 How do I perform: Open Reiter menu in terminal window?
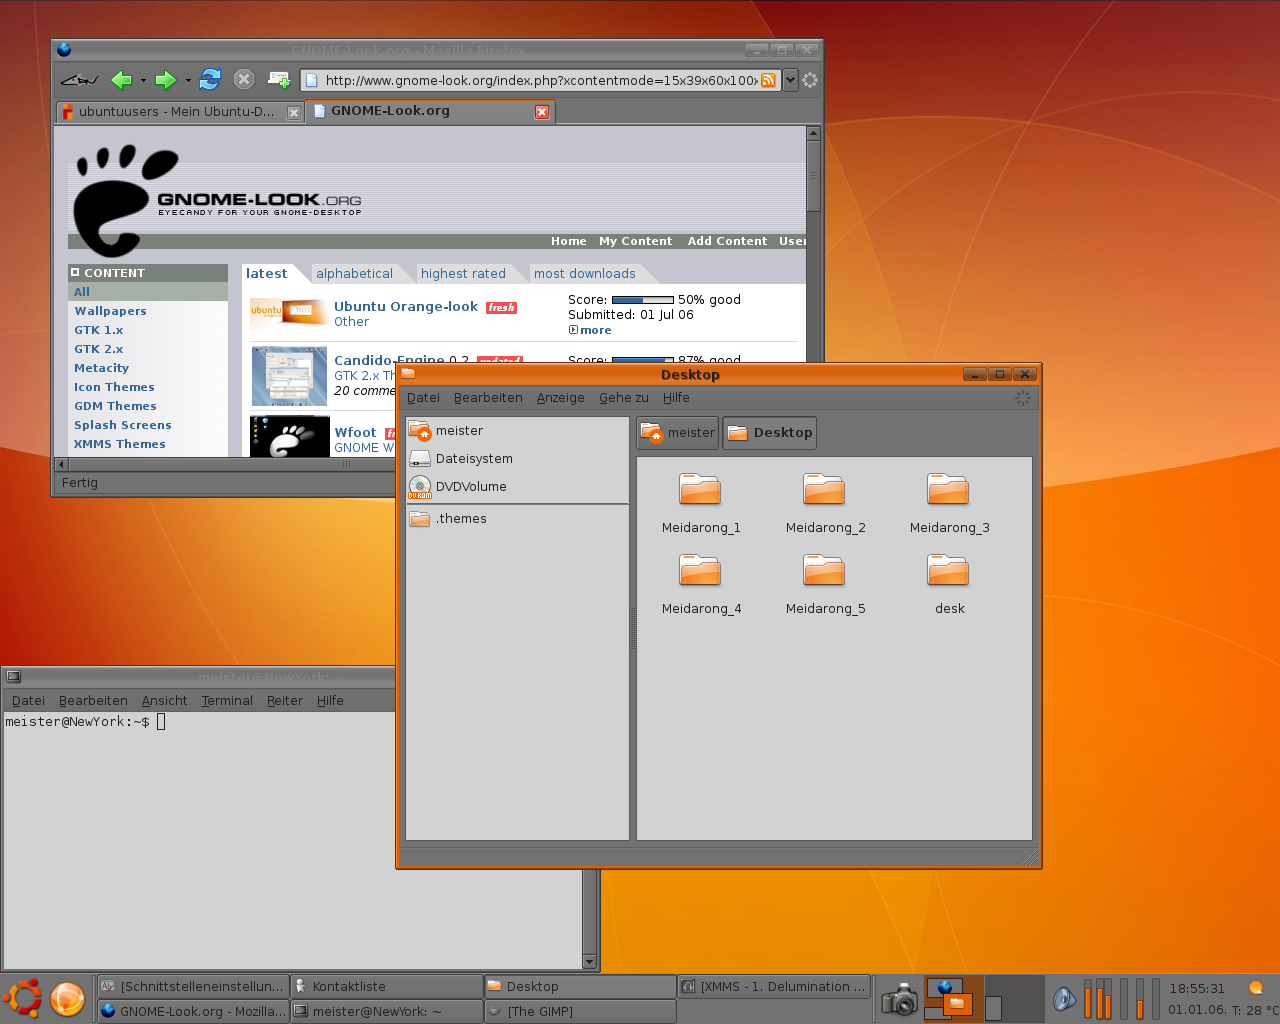point(285,701)
